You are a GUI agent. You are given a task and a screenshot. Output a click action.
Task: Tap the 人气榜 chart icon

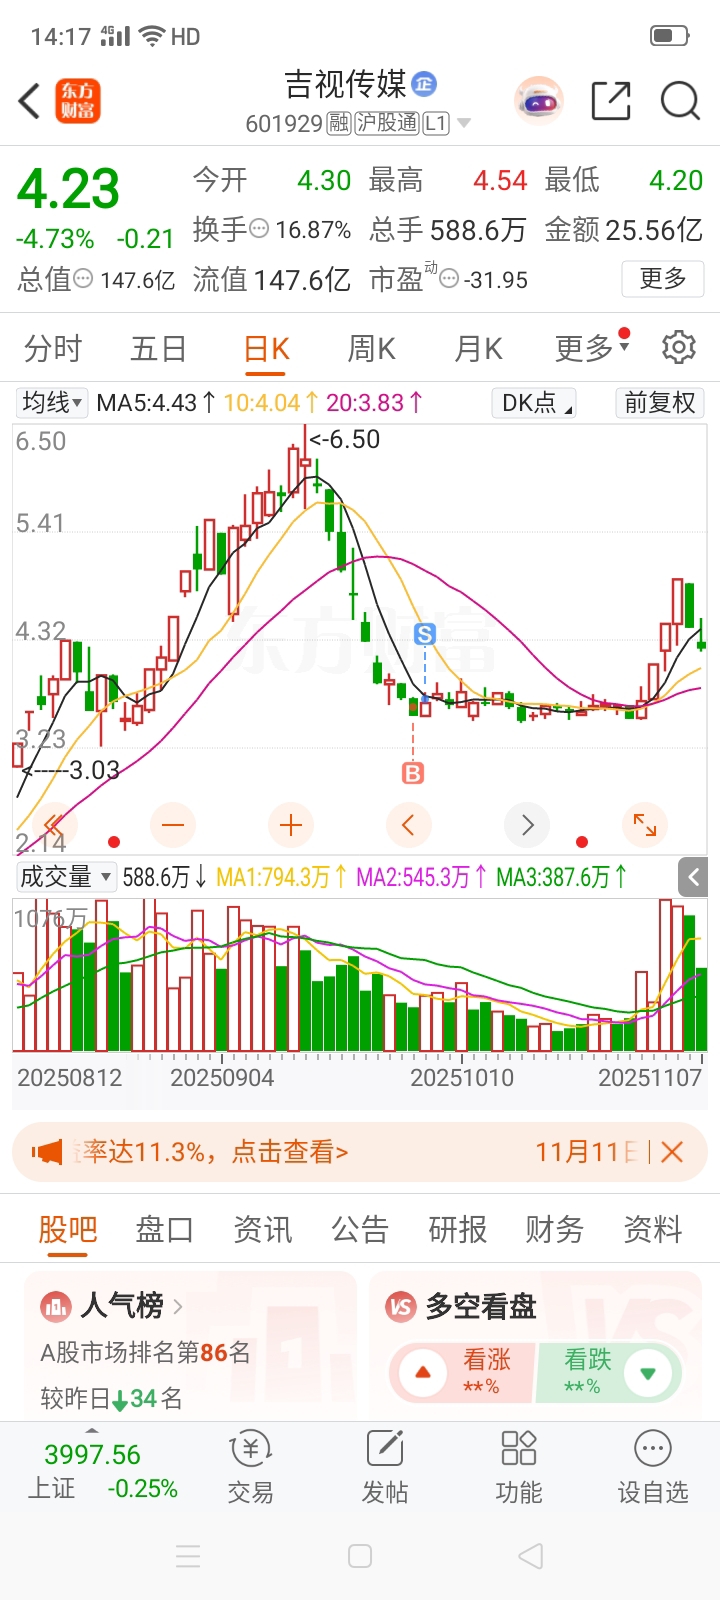click(x=56, y=1306)
